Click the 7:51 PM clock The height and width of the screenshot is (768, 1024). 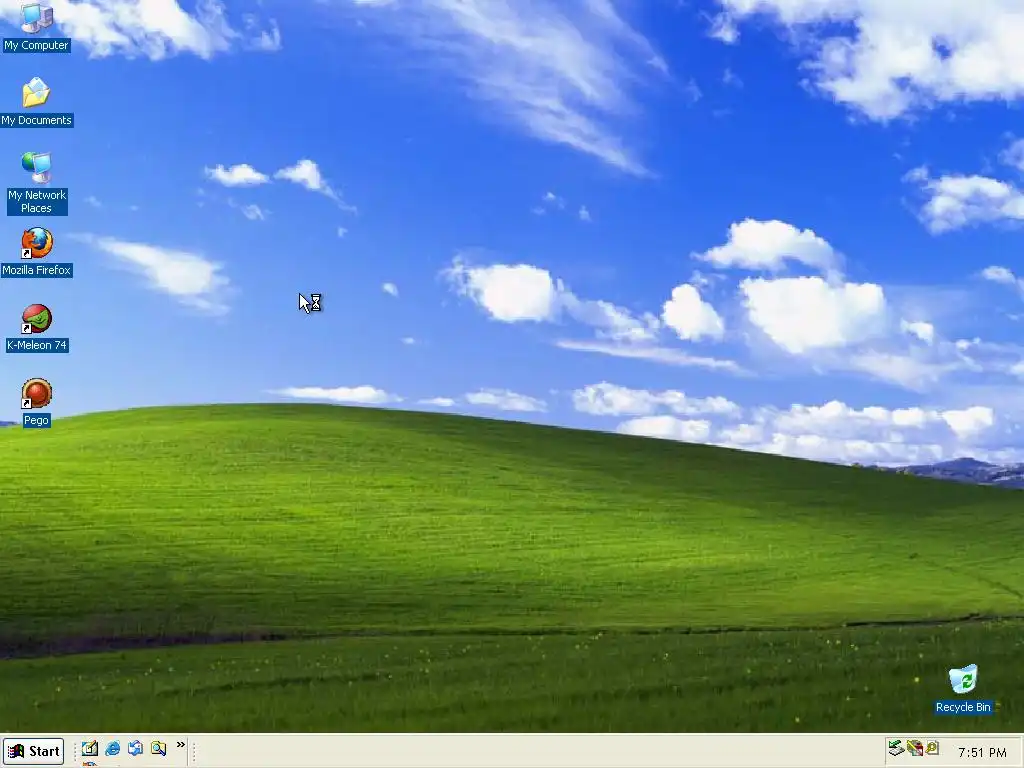tap(982, 752)
